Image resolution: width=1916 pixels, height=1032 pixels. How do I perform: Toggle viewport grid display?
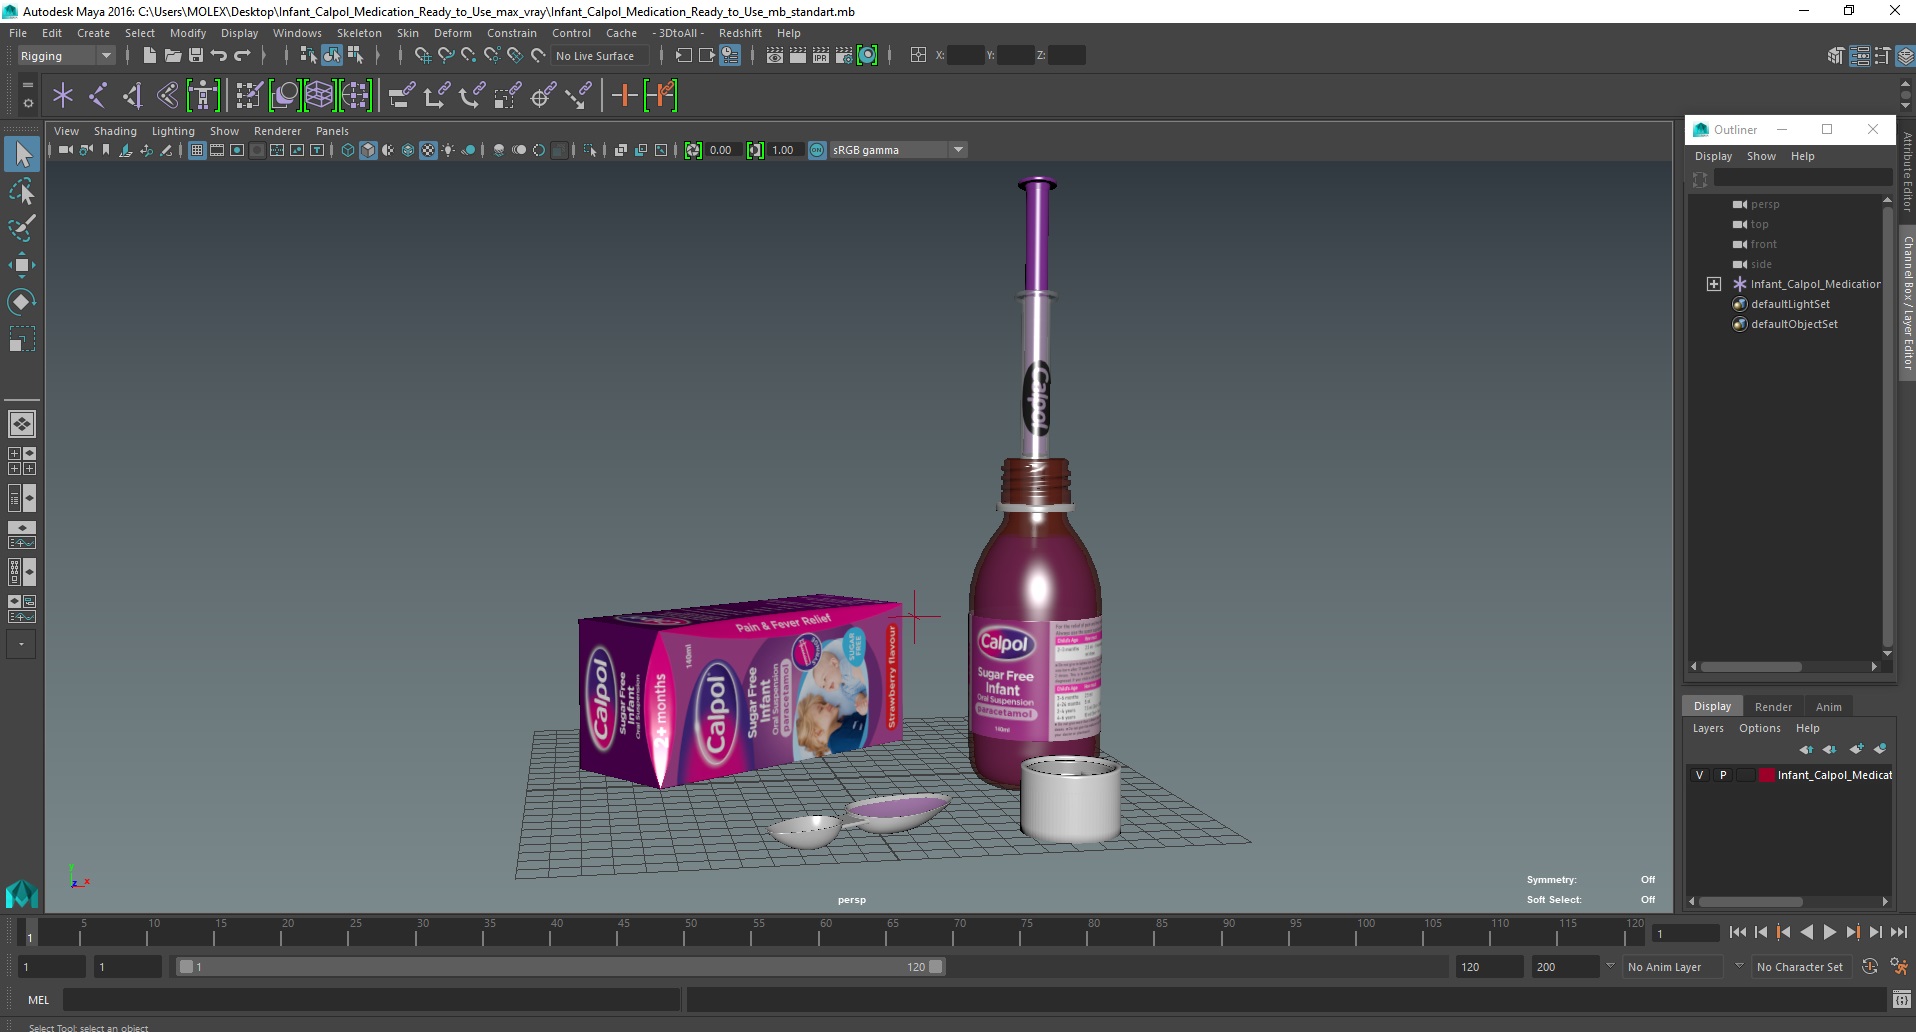click(x=197, y=150)
